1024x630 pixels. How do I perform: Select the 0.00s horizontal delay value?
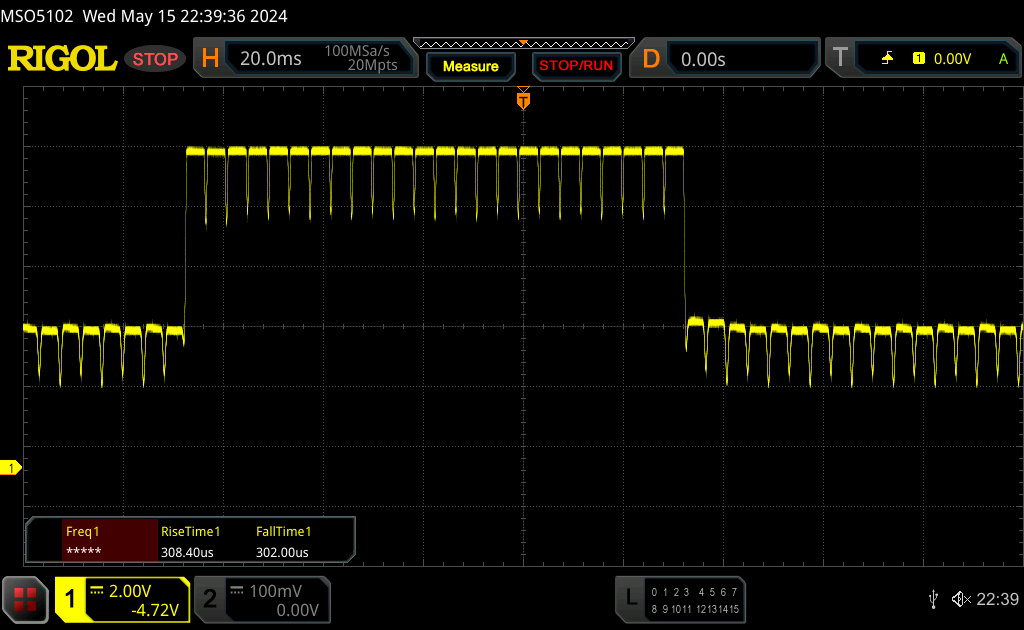click(x=703, y=59)
